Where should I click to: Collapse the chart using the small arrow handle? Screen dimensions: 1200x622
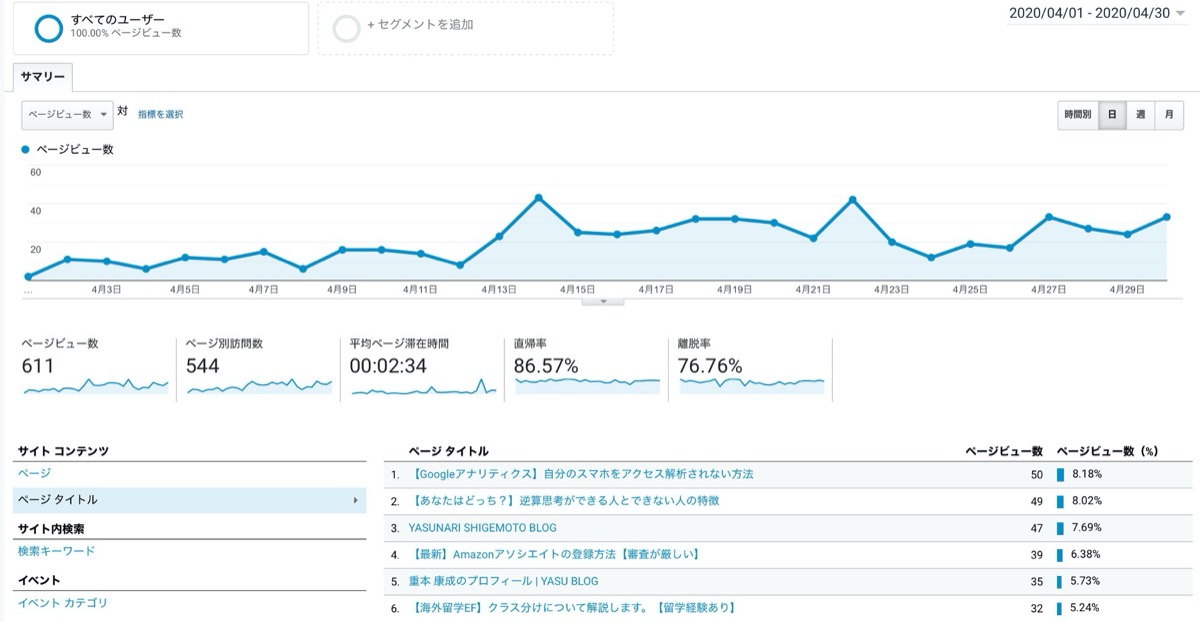[603, 300]
